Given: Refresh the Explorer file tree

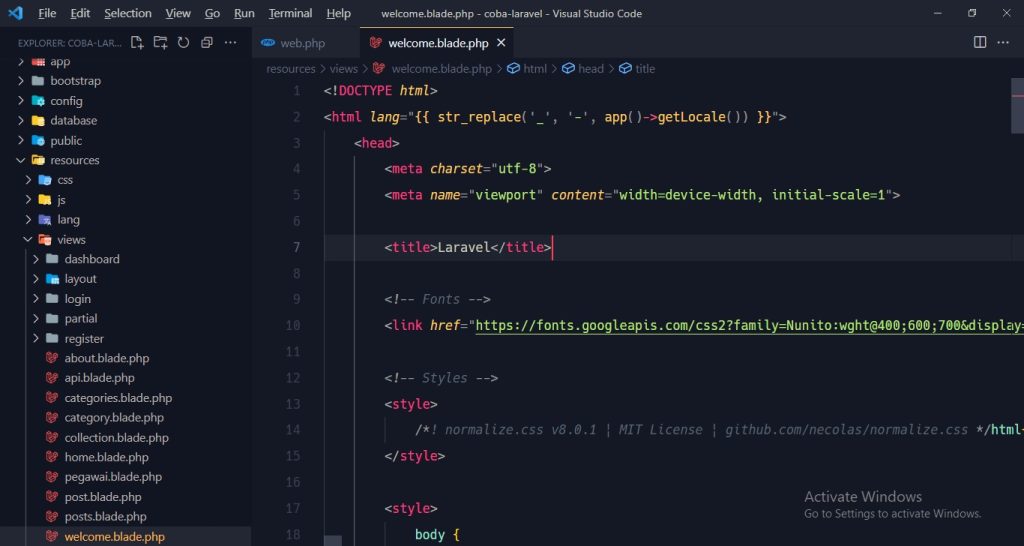Looking at the screenshot, I should pyautogui.click(x=183, y=43).
